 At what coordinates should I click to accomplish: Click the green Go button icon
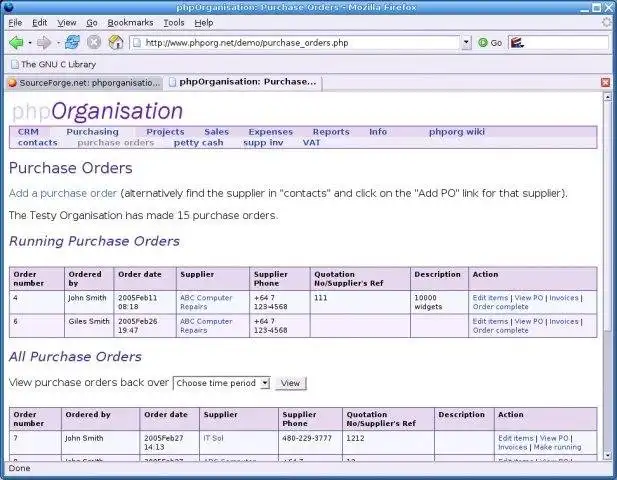[x=482, y=42]
